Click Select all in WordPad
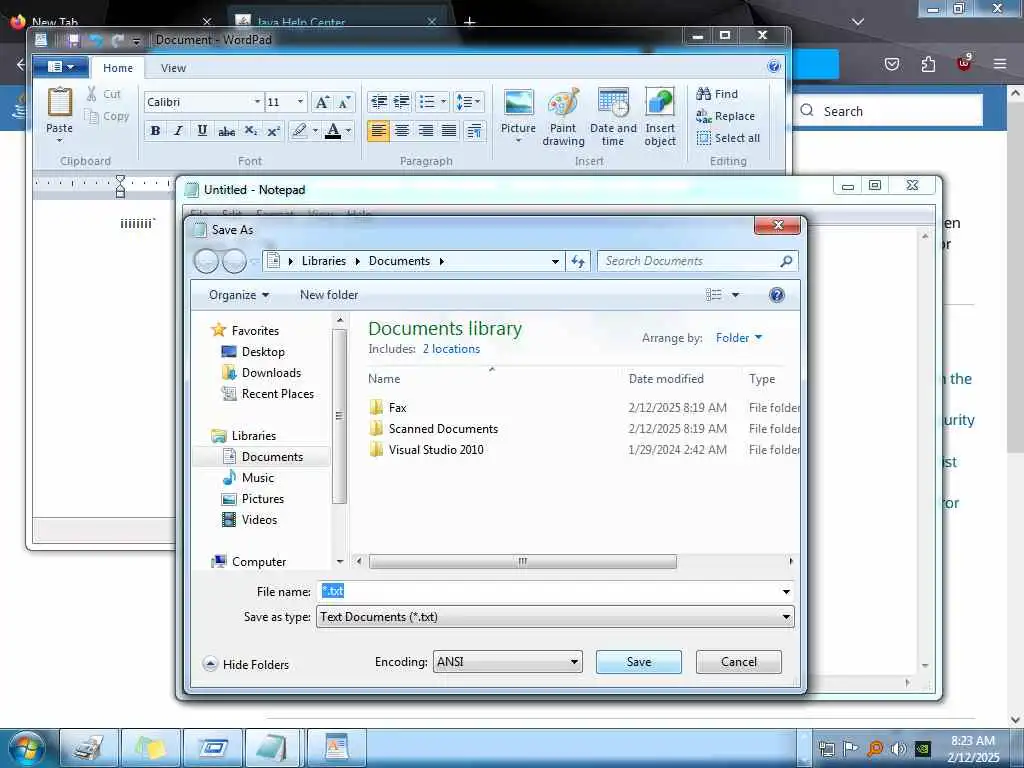 [x=728, y=138]
